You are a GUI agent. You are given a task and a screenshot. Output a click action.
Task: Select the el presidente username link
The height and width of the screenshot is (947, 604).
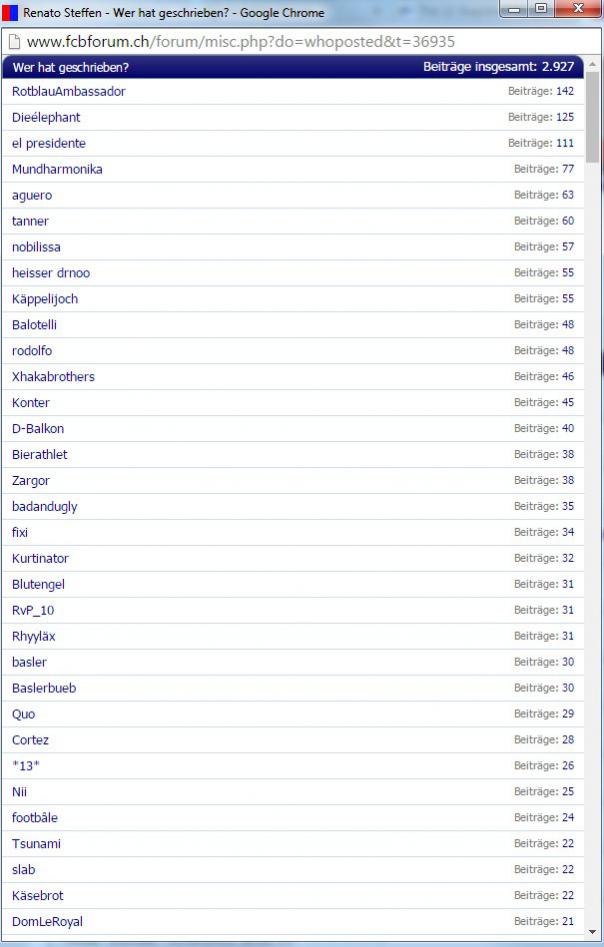49,143
